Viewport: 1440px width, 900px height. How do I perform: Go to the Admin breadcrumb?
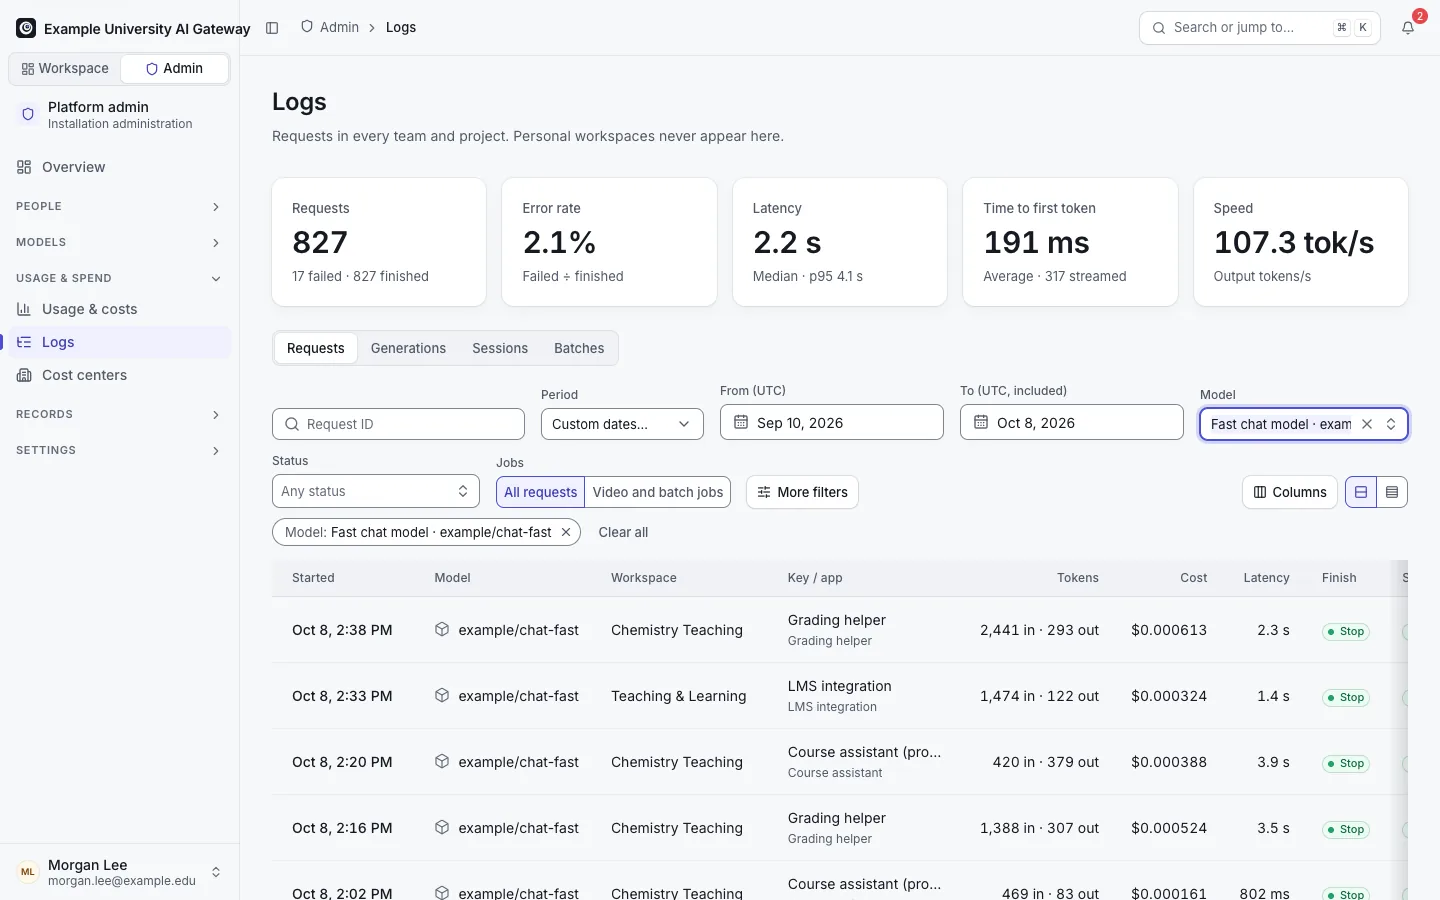pos(330,28)
